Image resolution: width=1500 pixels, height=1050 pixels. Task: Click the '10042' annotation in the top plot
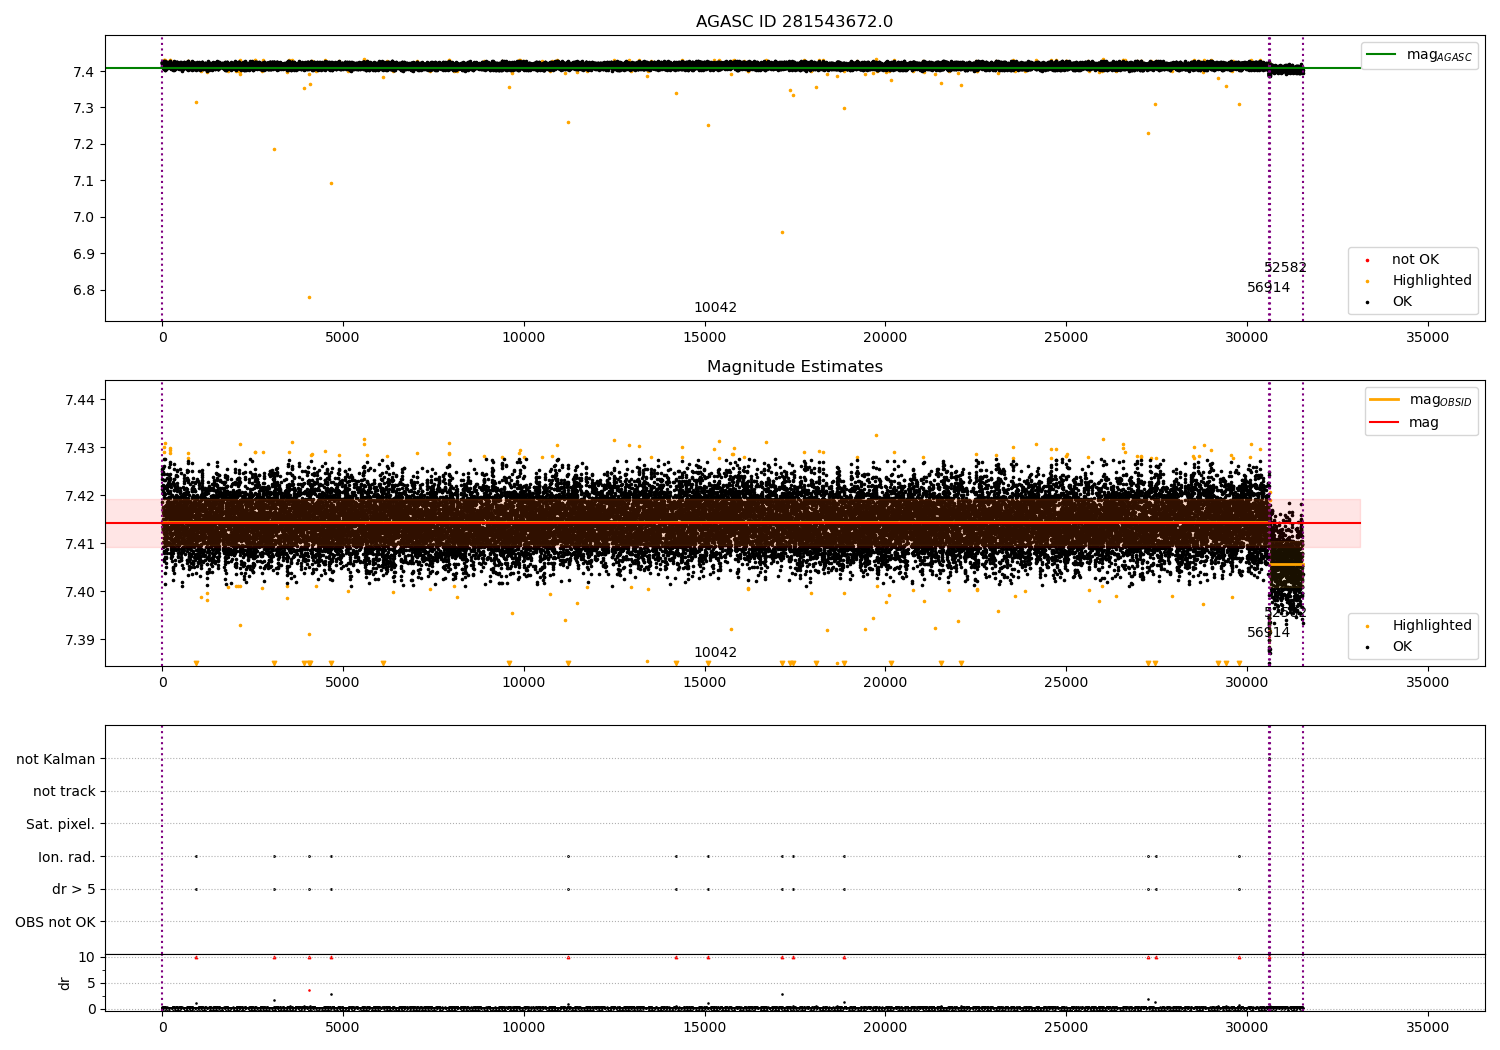point(715,308)
